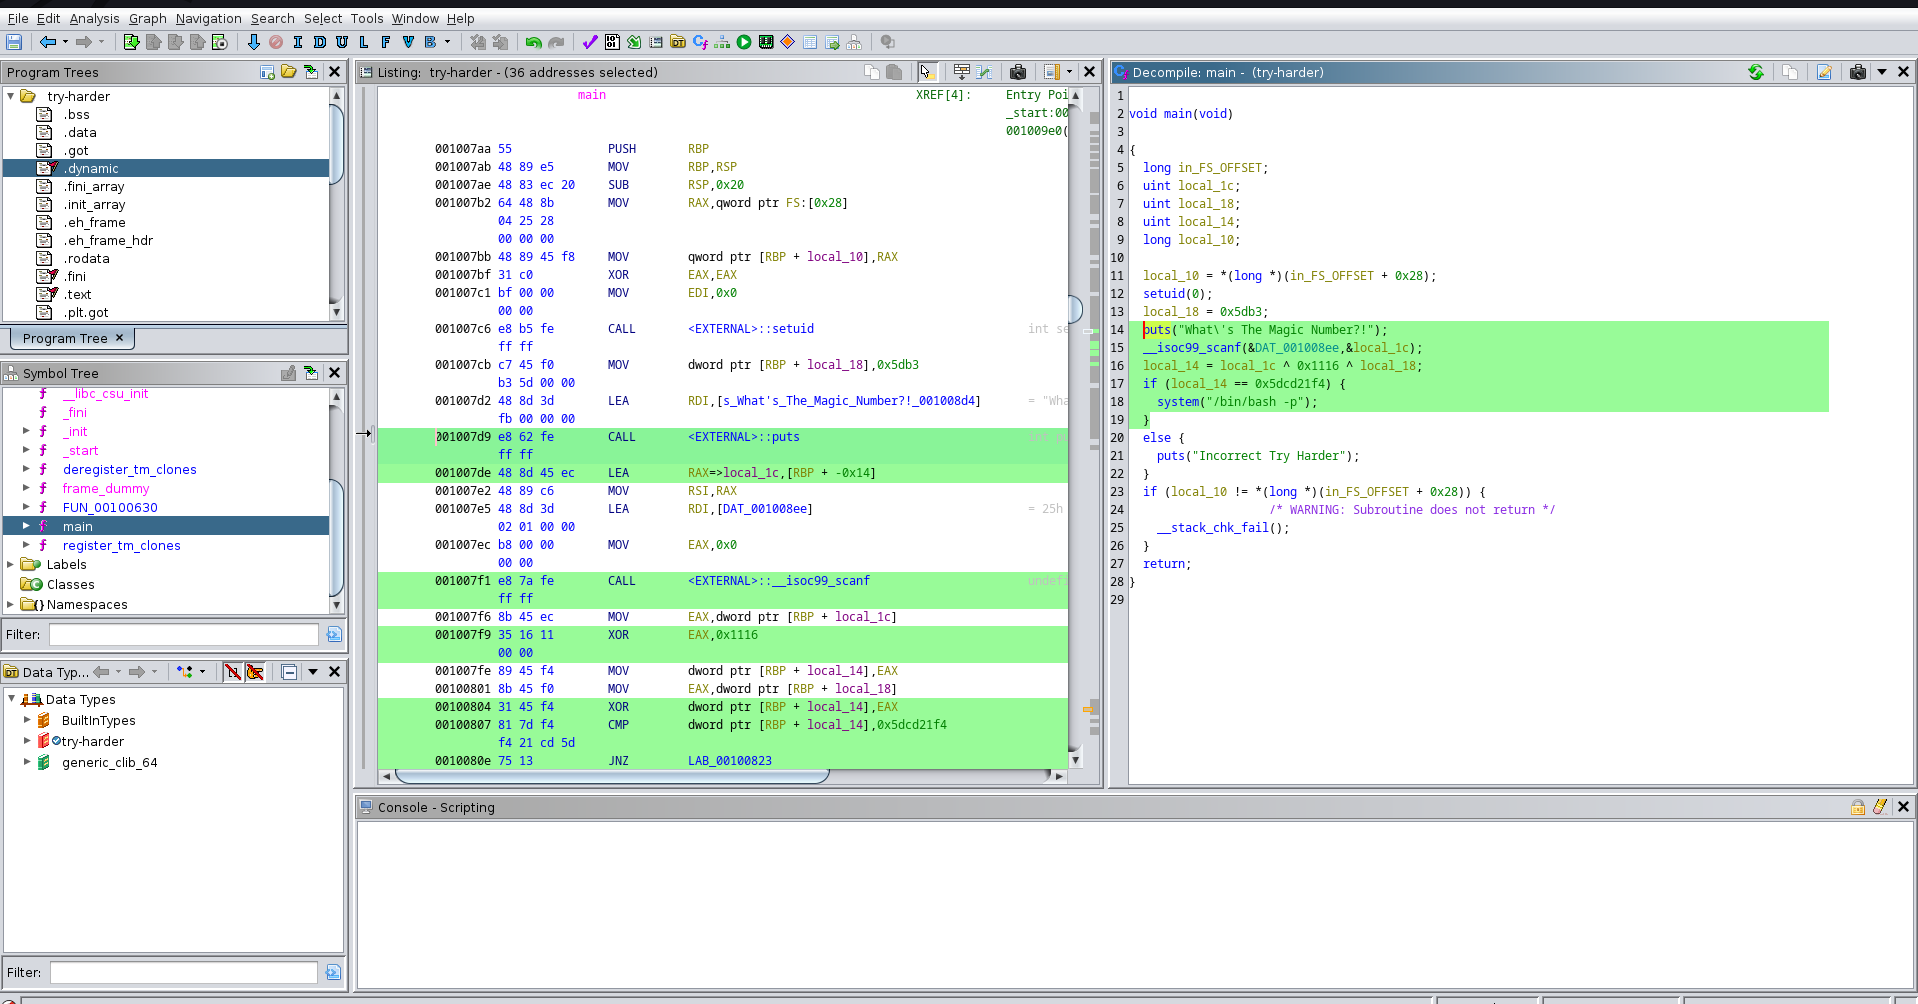This screenshot has width=1918, height=1004.
Task: Click the Decompile re-decompile refresh icon
Action: (1756, 72)
